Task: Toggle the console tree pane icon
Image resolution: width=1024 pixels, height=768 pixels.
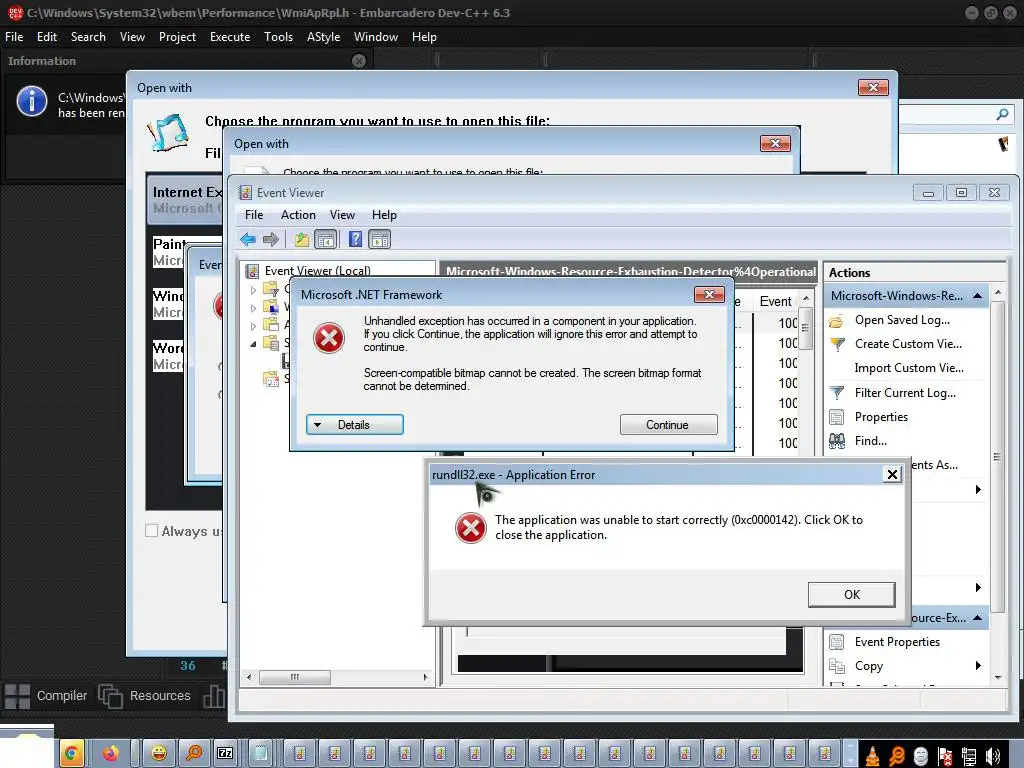Action: point(325,240)
